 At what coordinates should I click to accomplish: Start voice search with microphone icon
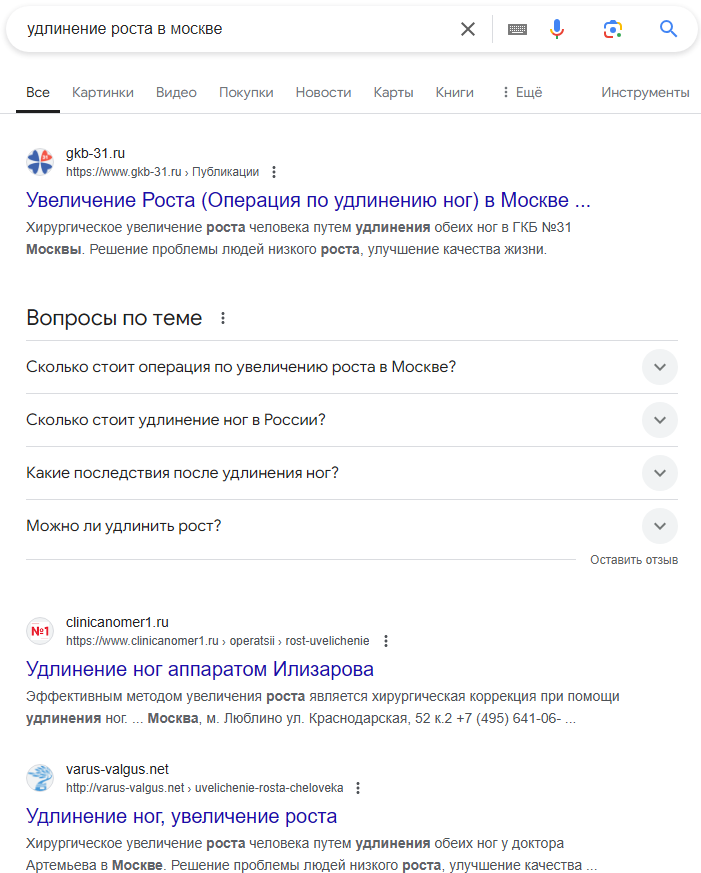[557, 29]
